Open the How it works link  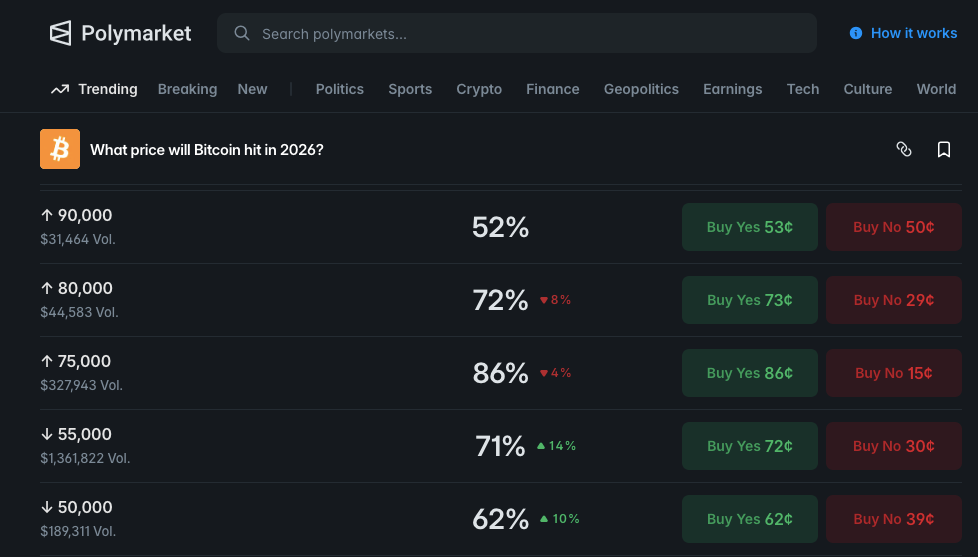[x=913, y=33]
